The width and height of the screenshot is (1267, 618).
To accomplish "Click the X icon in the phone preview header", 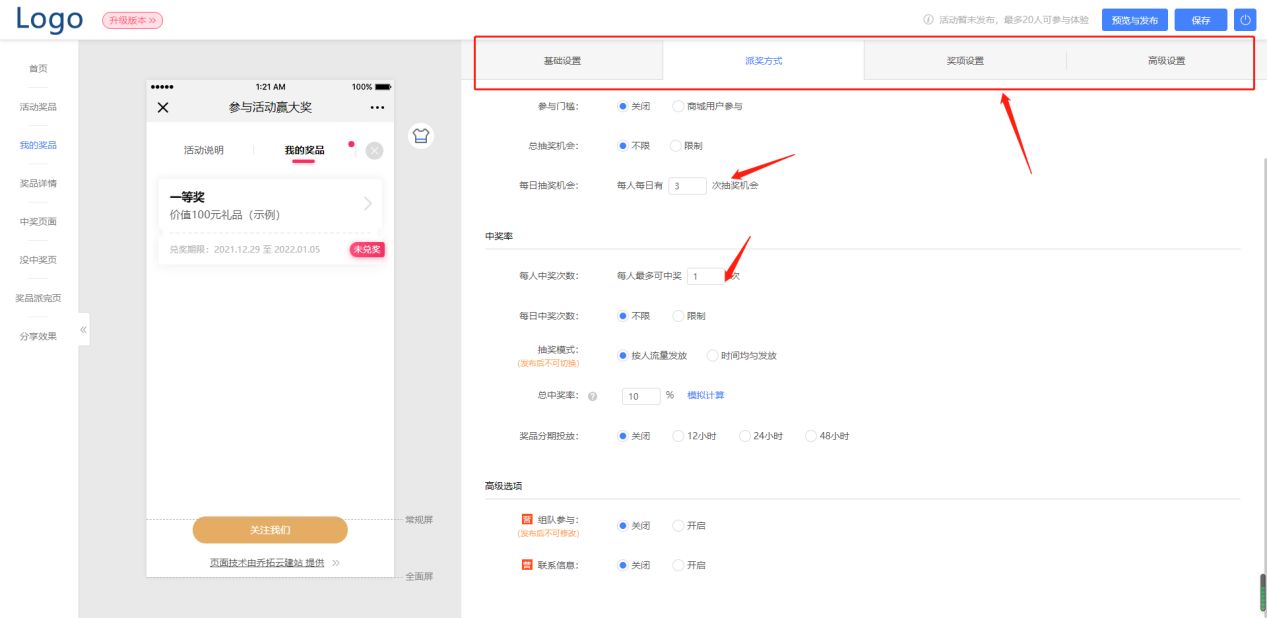I will pos(163,106).
